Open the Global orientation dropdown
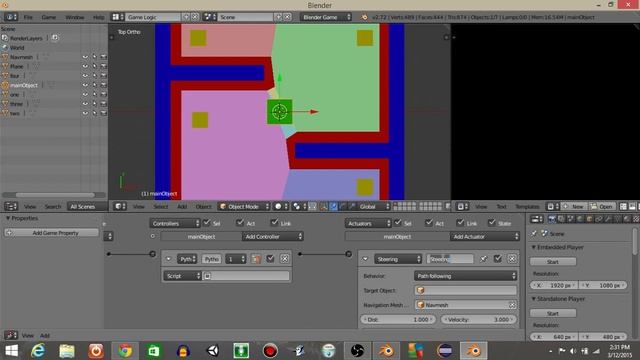This screenshot has height=360, width=640. (373, 207)
